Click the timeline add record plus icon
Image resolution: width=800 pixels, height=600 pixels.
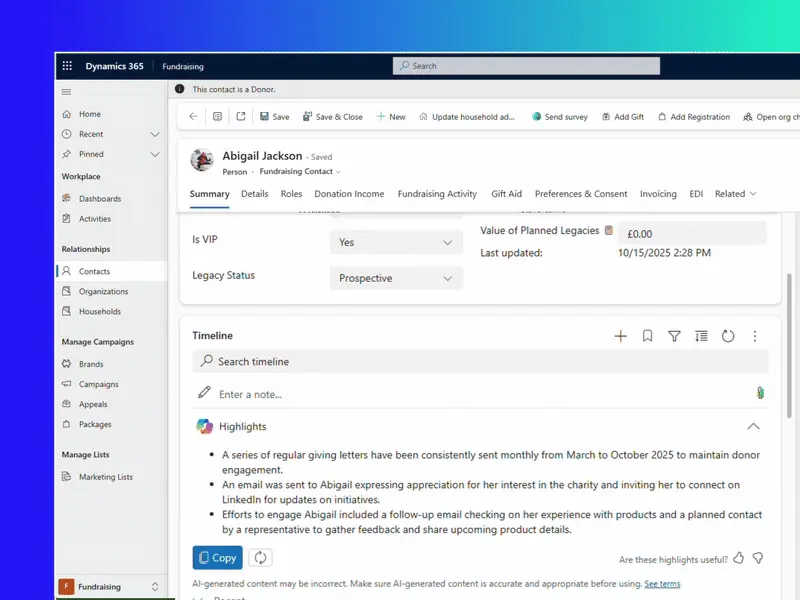620,336
